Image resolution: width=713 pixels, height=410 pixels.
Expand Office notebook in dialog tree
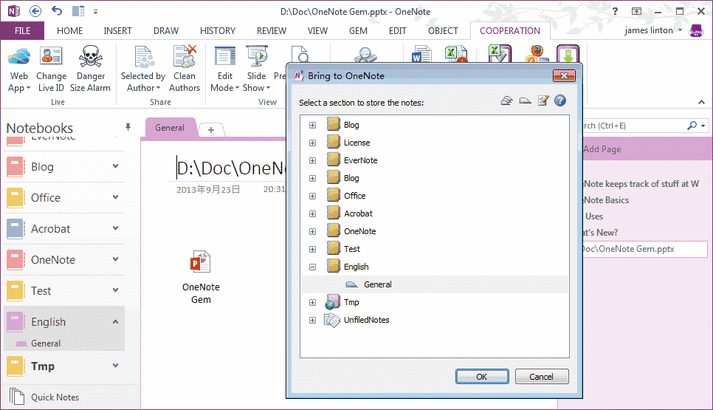312,196
